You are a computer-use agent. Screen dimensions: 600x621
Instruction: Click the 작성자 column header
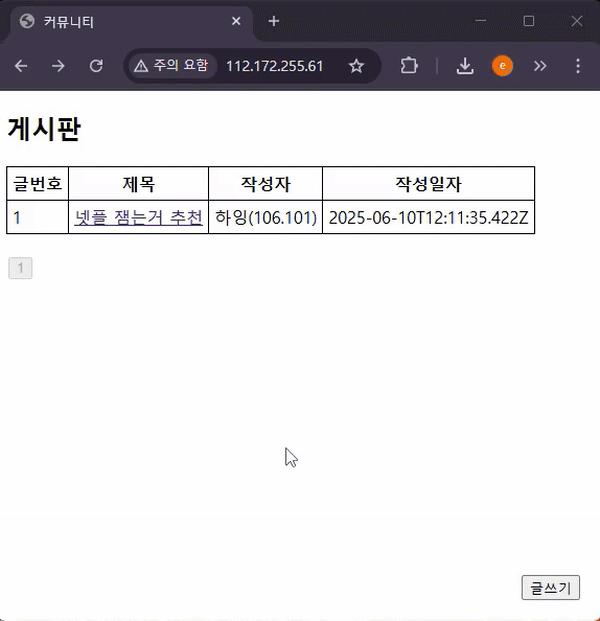click(265, 184)
